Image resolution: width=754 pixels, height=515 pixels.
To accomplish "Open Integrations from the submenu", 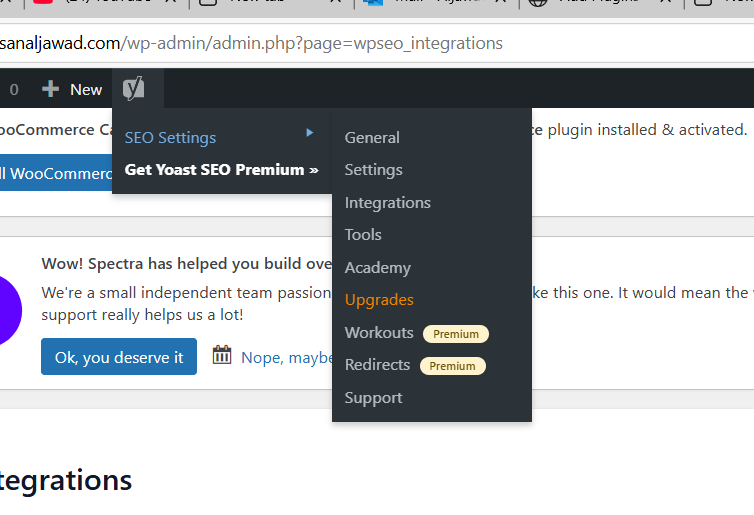I will point(388,202).
